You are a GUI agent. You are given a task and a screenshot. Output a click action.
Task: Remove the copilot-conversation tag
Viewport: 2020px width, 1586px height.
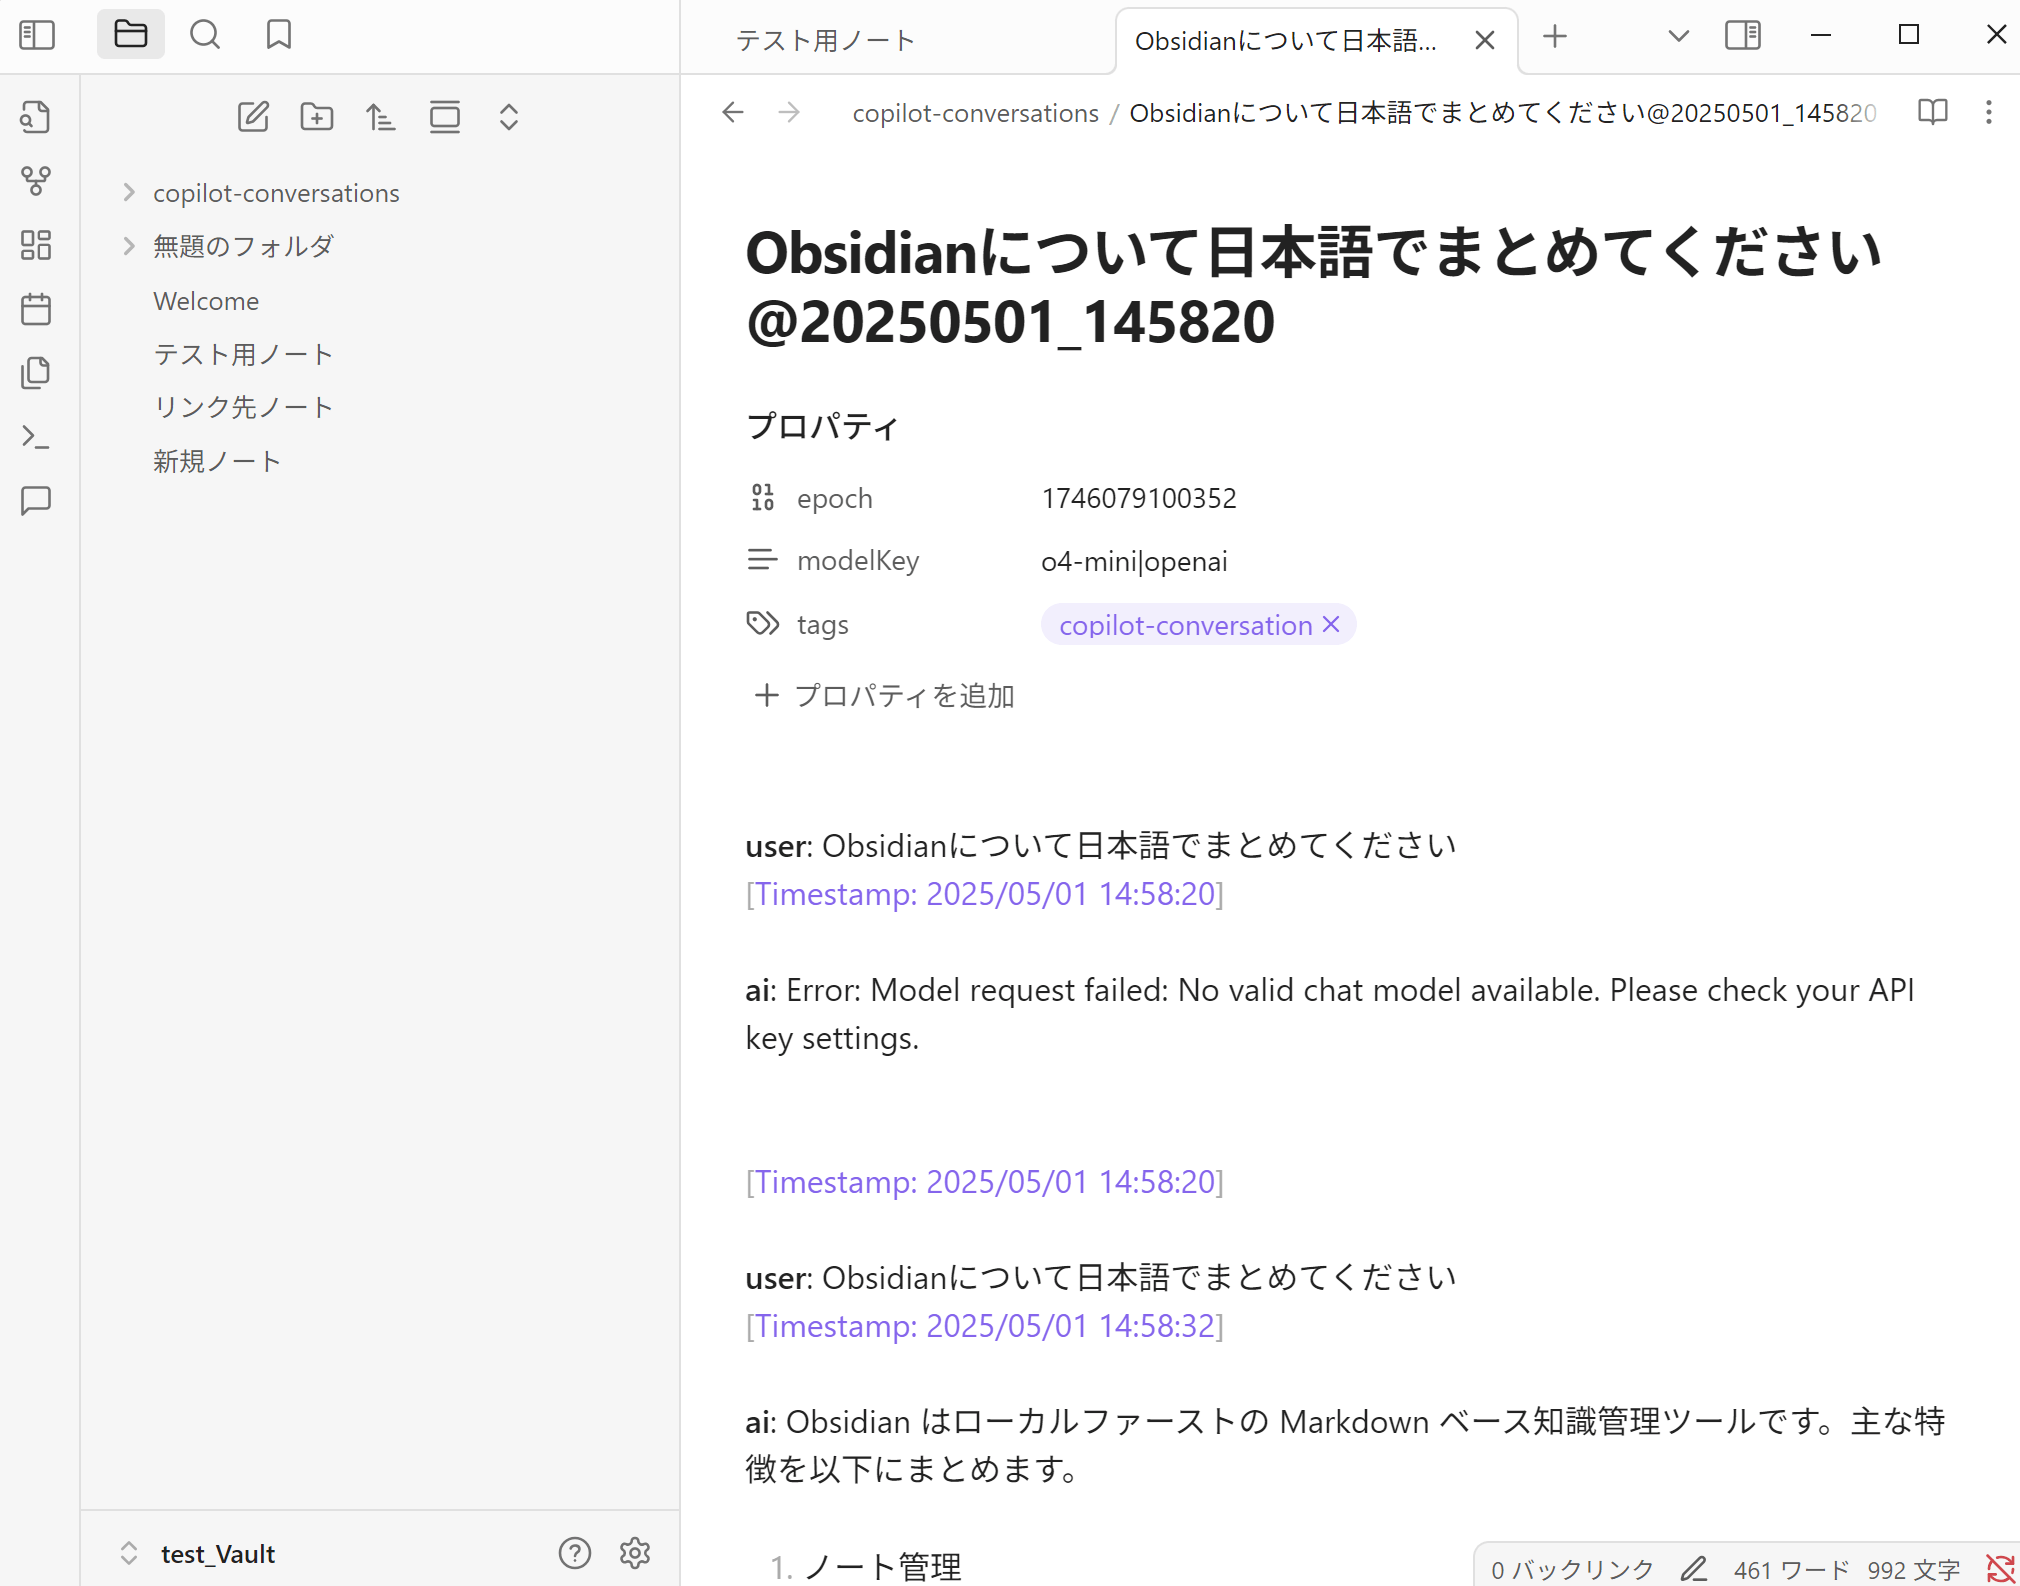coord(1331,624)
